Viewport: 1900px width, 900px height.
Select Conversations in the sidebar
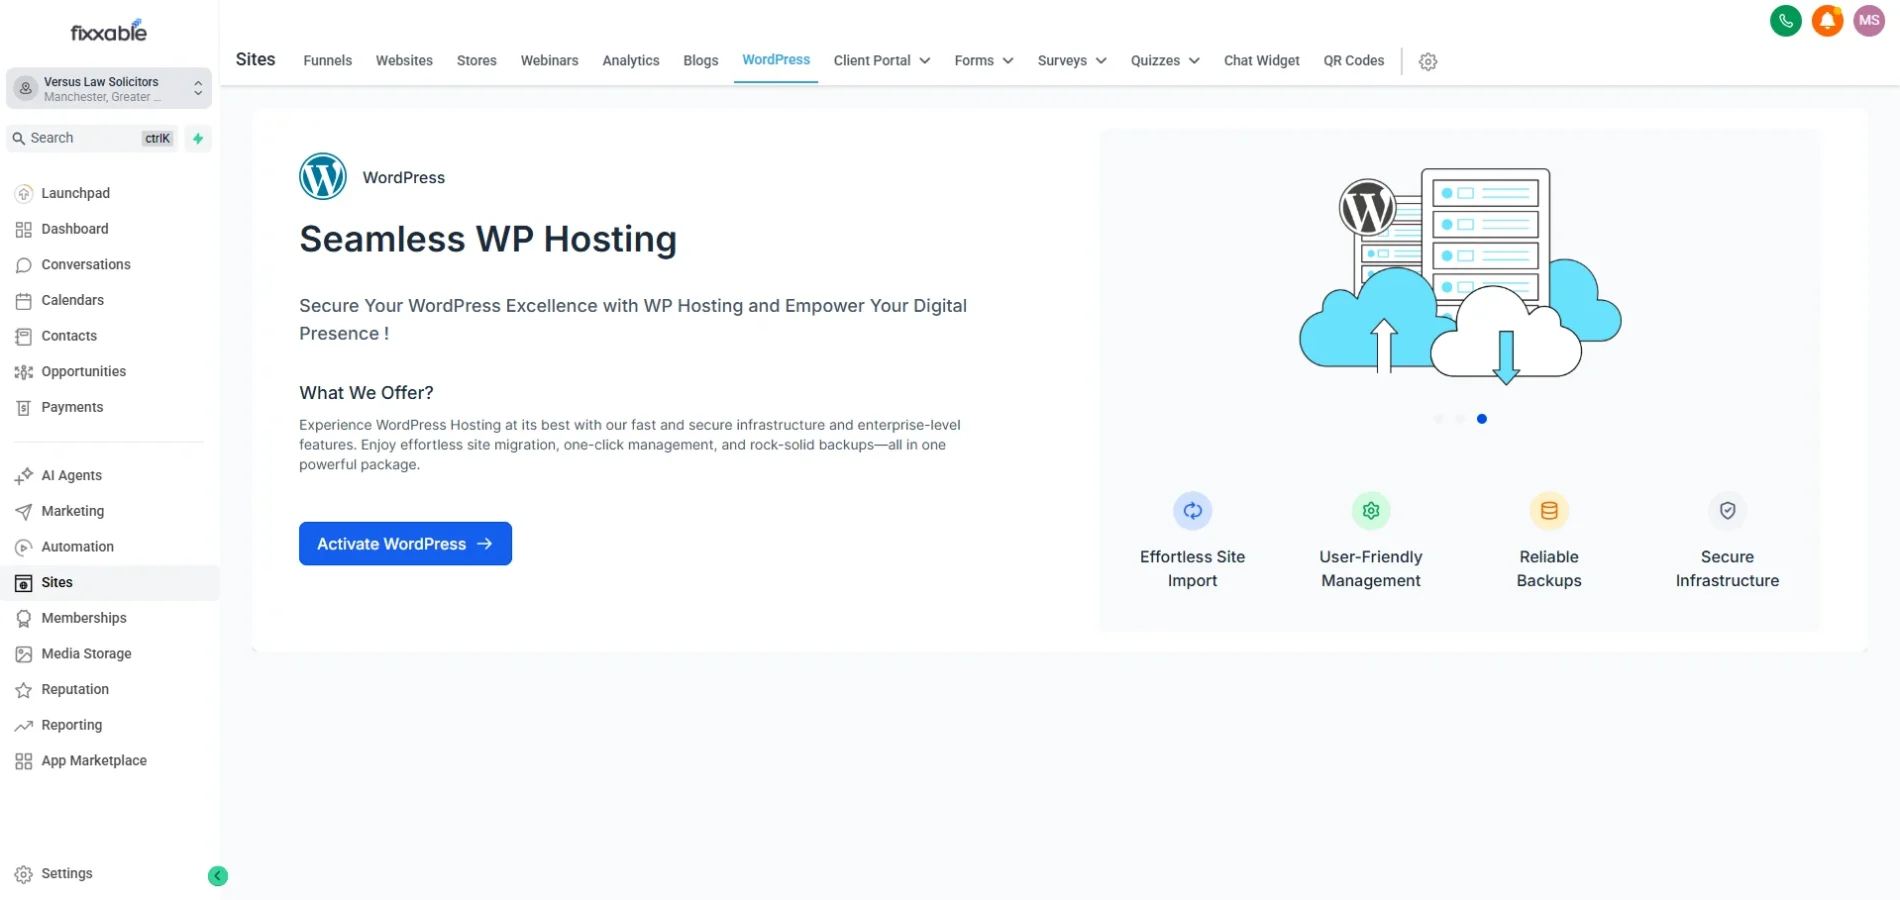coord(85,265)
